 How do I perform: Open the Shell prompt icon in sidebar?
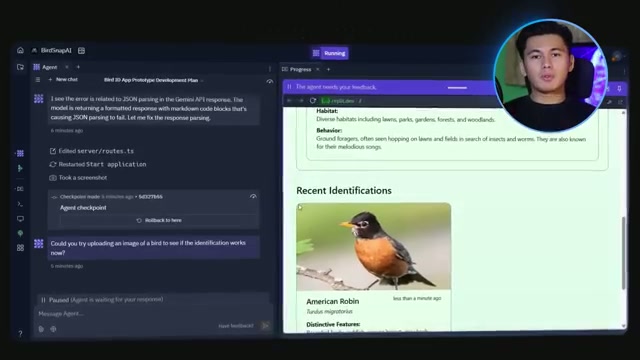tap(20, 204)
